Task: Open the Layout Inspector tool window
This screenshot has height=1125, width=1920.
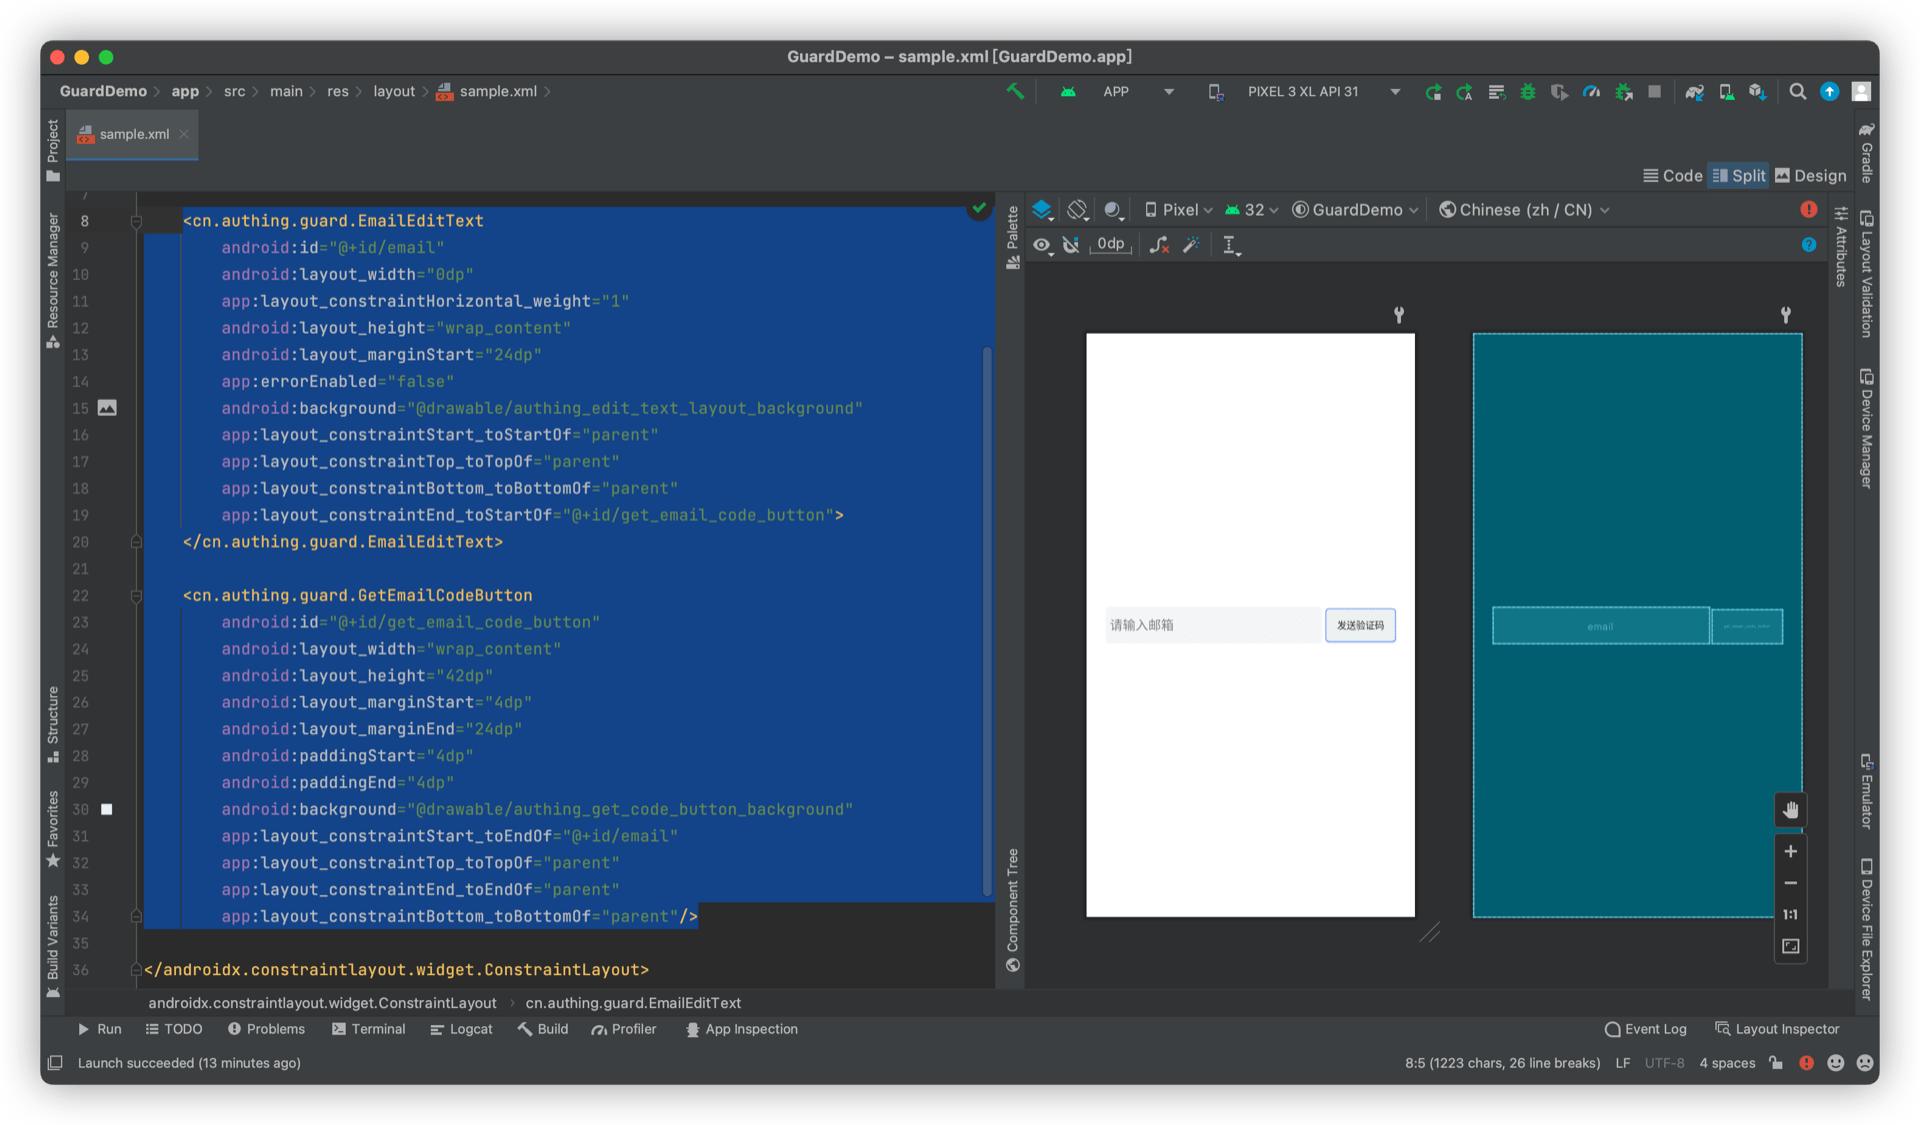Action: pos(1777,1029)
